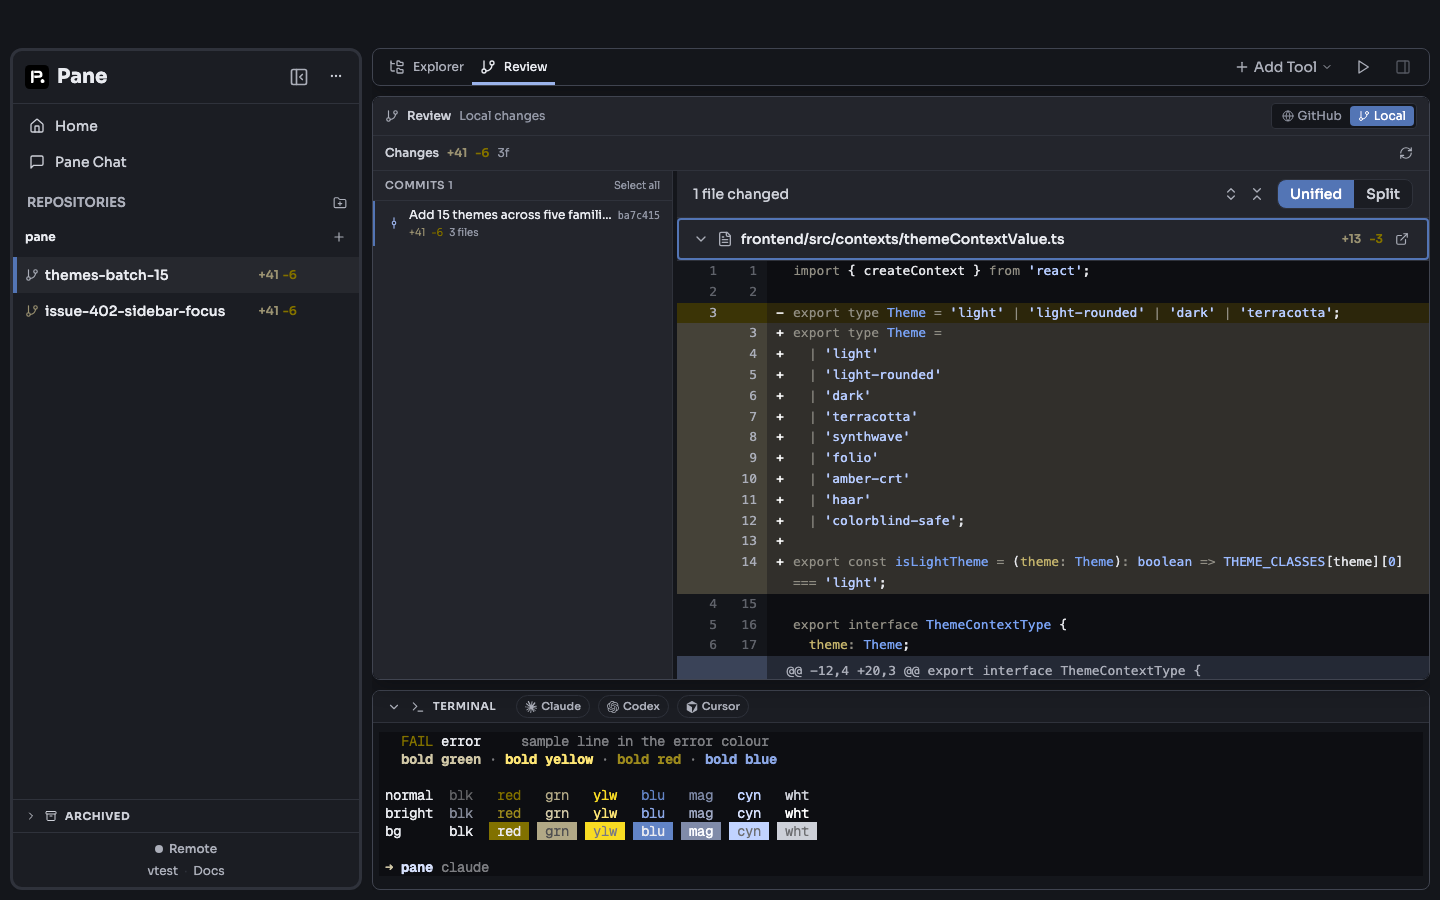Image resolution: width=1440 pixels, height=900 pixels.
Task: Click added line 12 'colorblind-safe'
Action: pos(1053,521)
